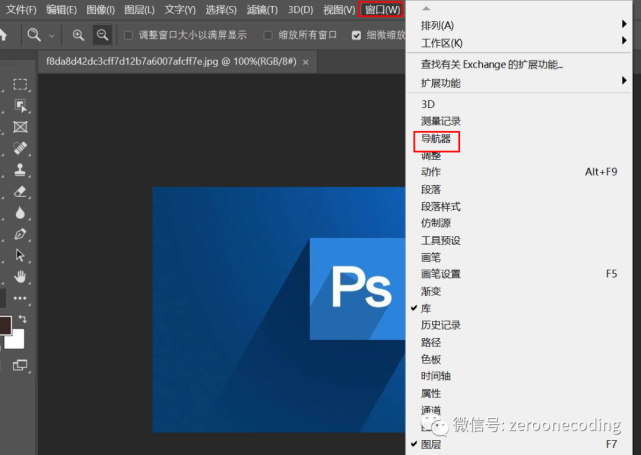
Task: Choose 时间轴 menu item
Action: tap(519, 376)
